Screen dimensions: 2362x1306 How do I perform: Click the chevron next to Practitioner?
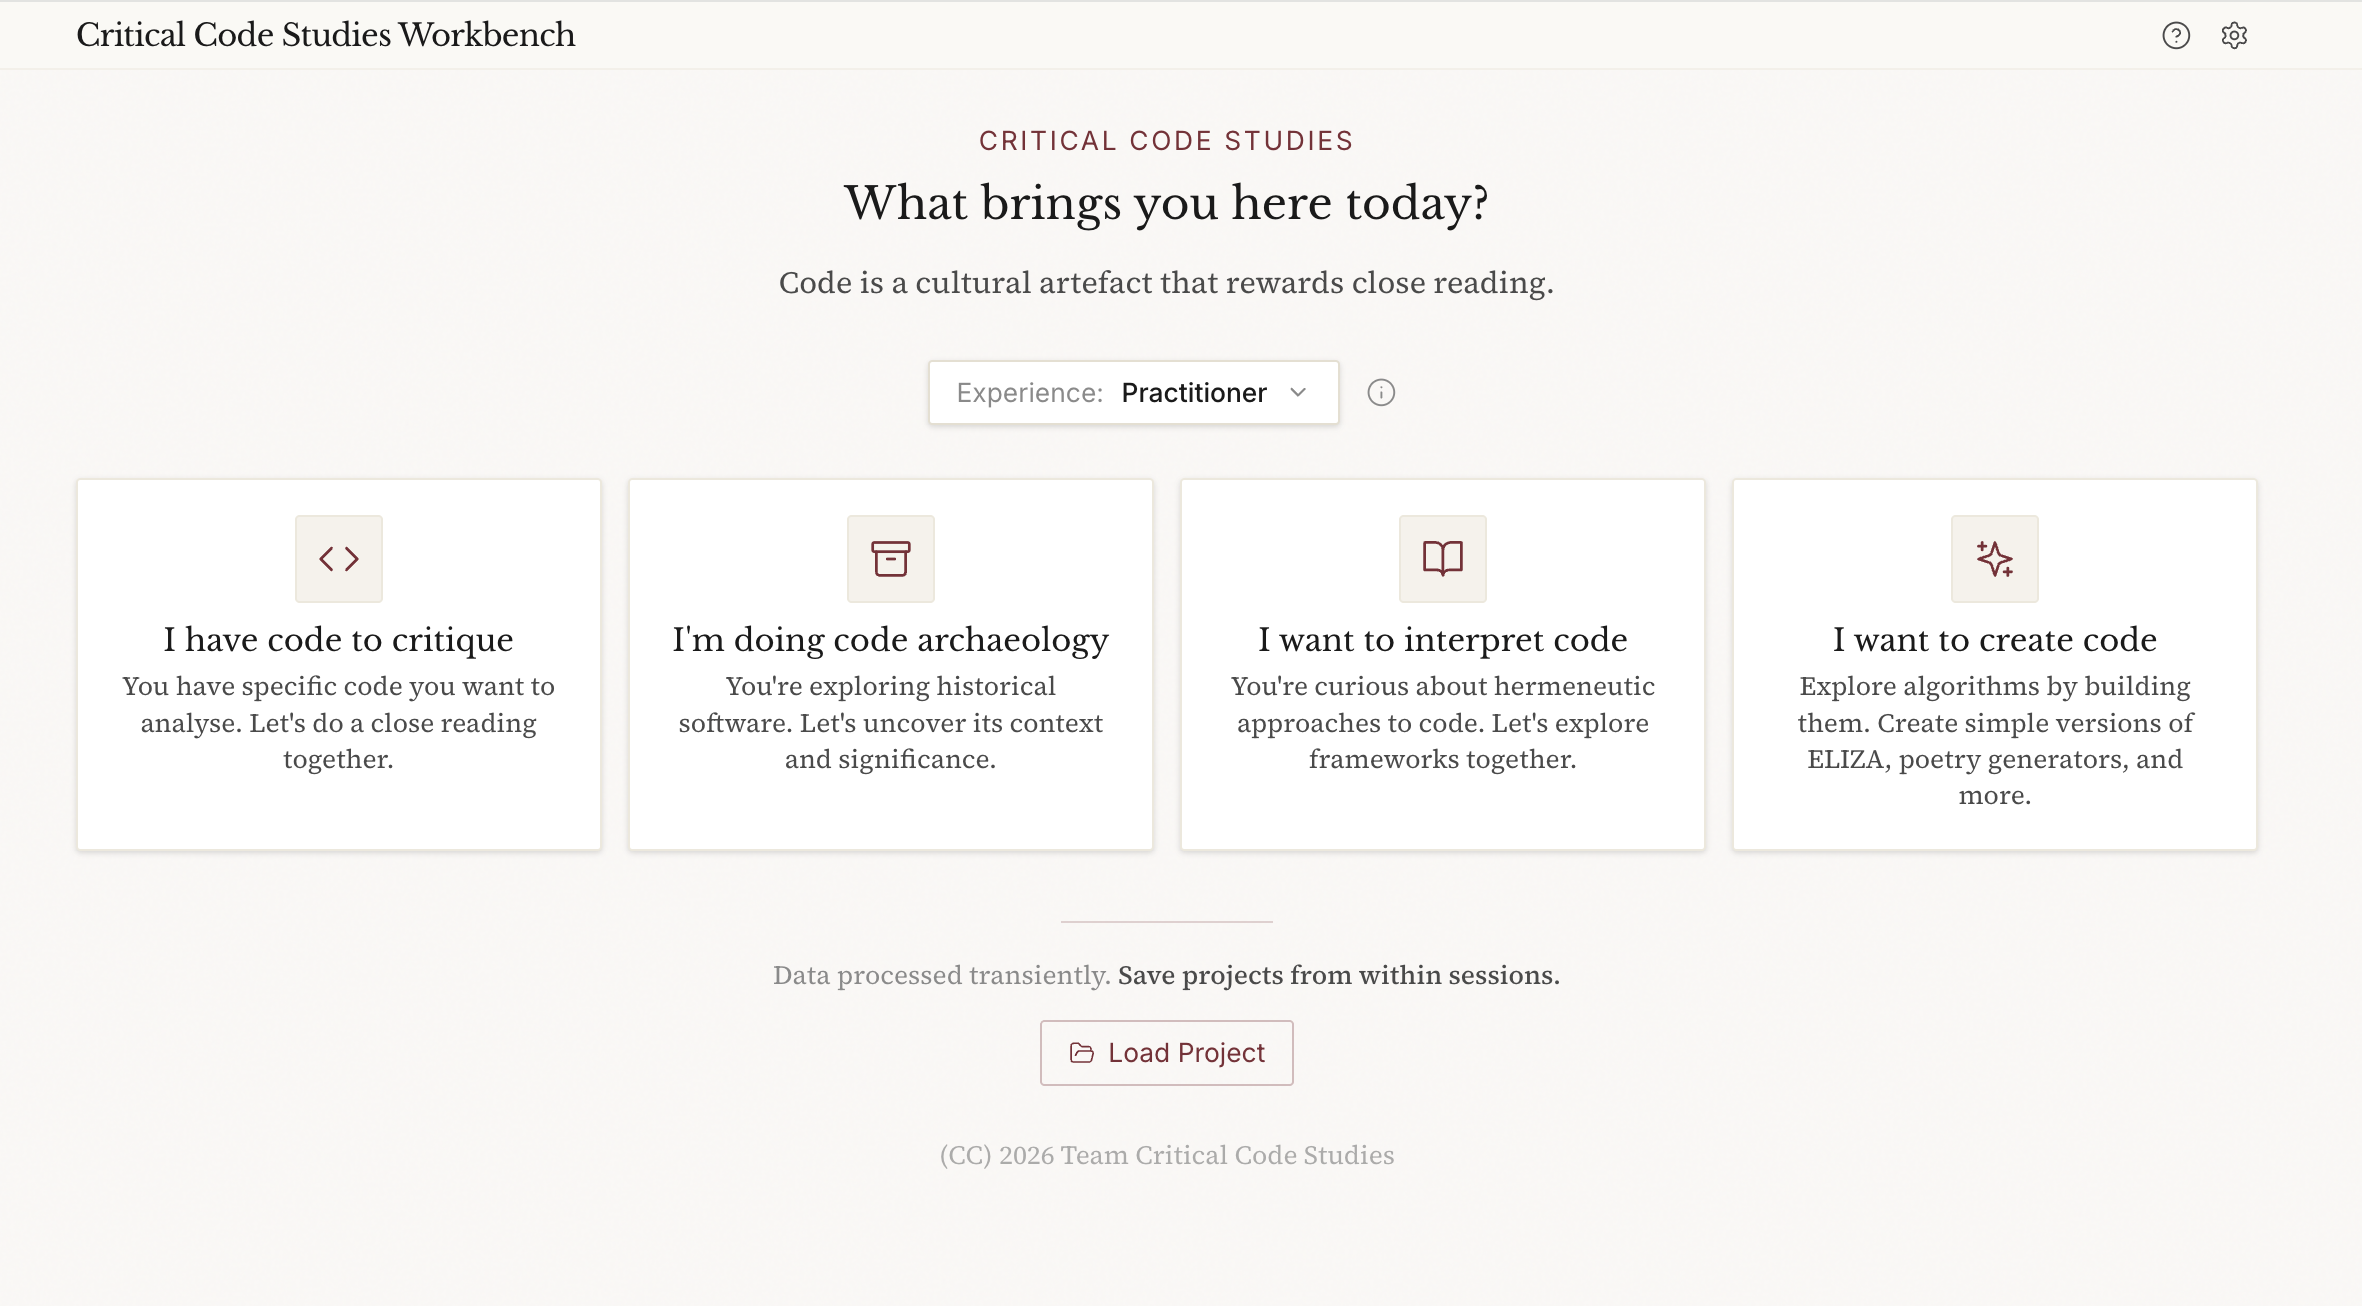(1298, 393)
